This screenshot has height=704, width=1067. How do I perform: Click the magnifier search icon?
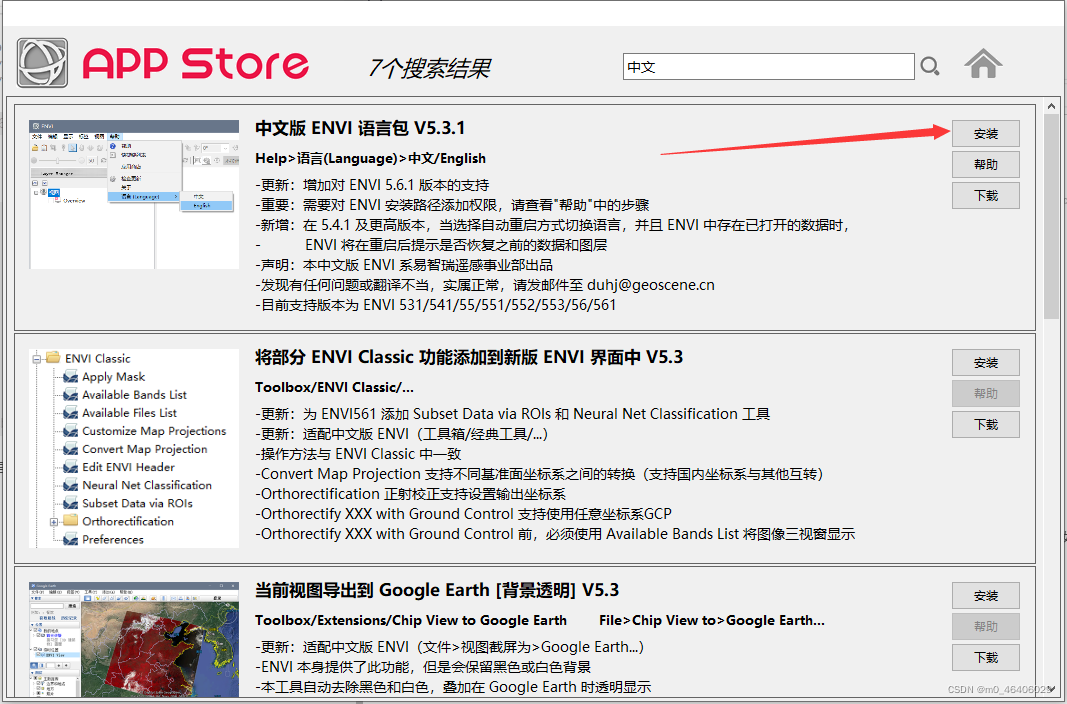930,66
